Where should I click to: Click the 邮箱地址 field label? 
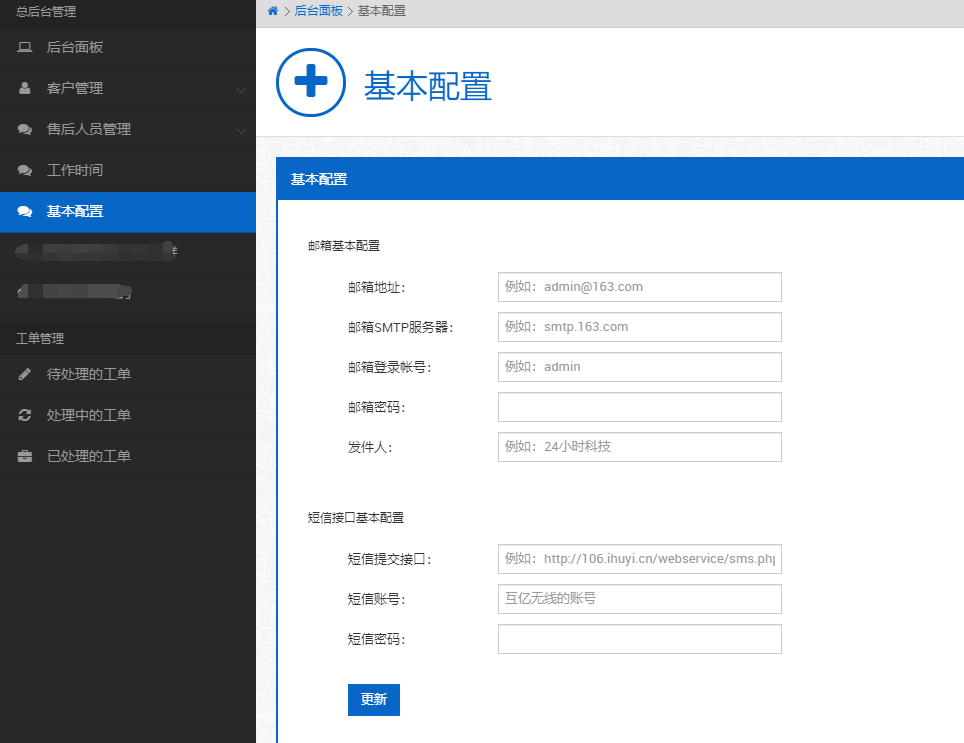(377, 288)
